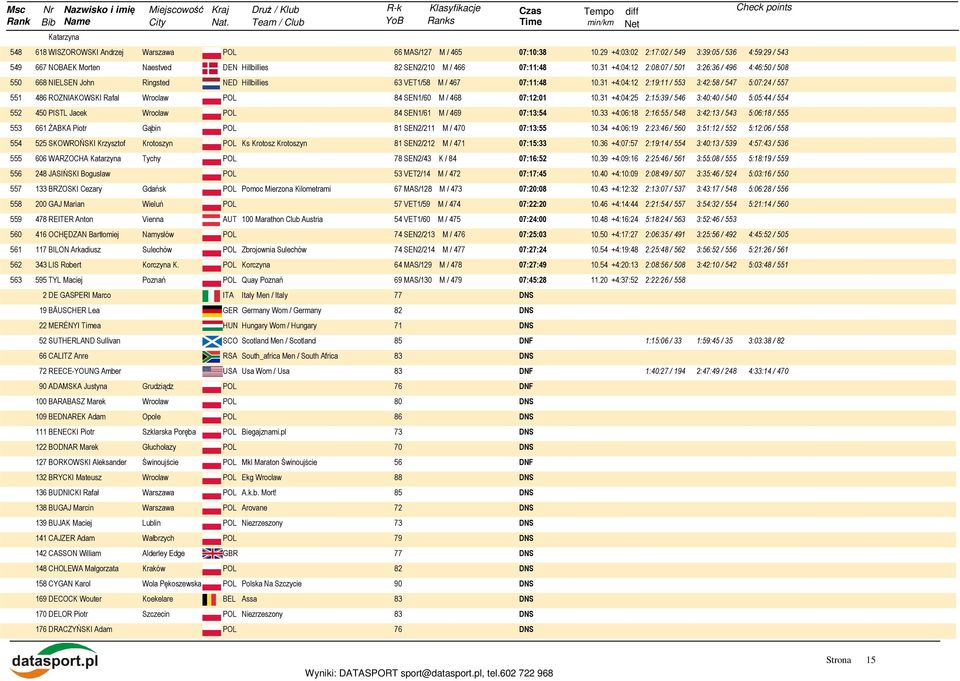The image size is (960, 681).
Task: Click the Polish flag beside ADAMSKA Justyna
Action: 211,387
